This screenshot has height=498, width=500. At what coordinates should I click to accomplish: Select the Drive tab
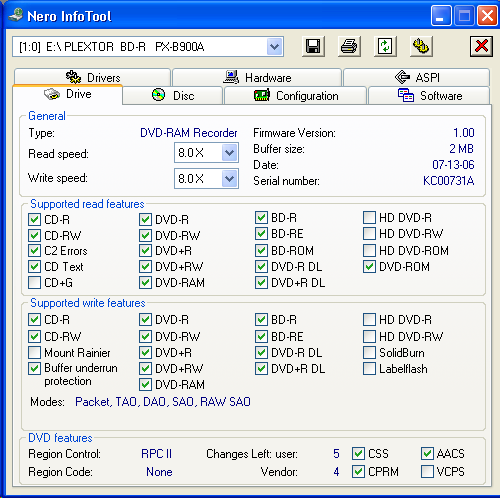click(68, 94)
